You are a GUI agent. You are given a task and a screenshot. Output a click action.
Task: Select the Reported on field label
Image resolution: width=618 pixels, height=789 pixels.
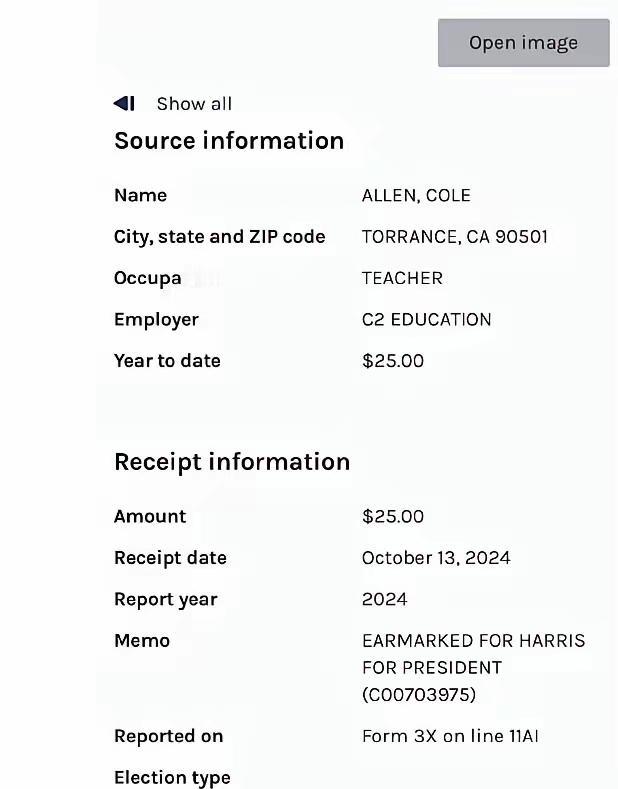[x=168, y=737]
